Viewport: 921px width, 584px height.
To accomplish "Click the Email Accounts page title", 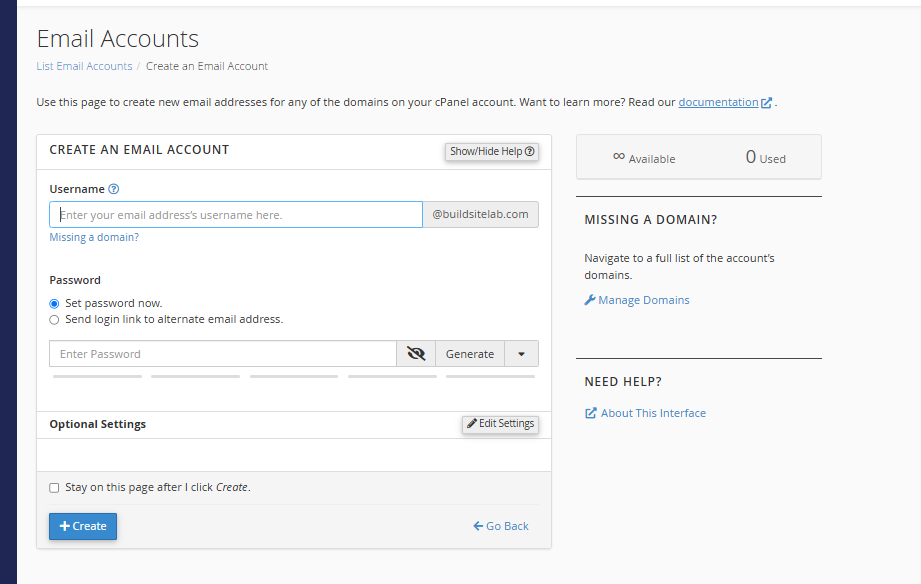I will 117,39.
